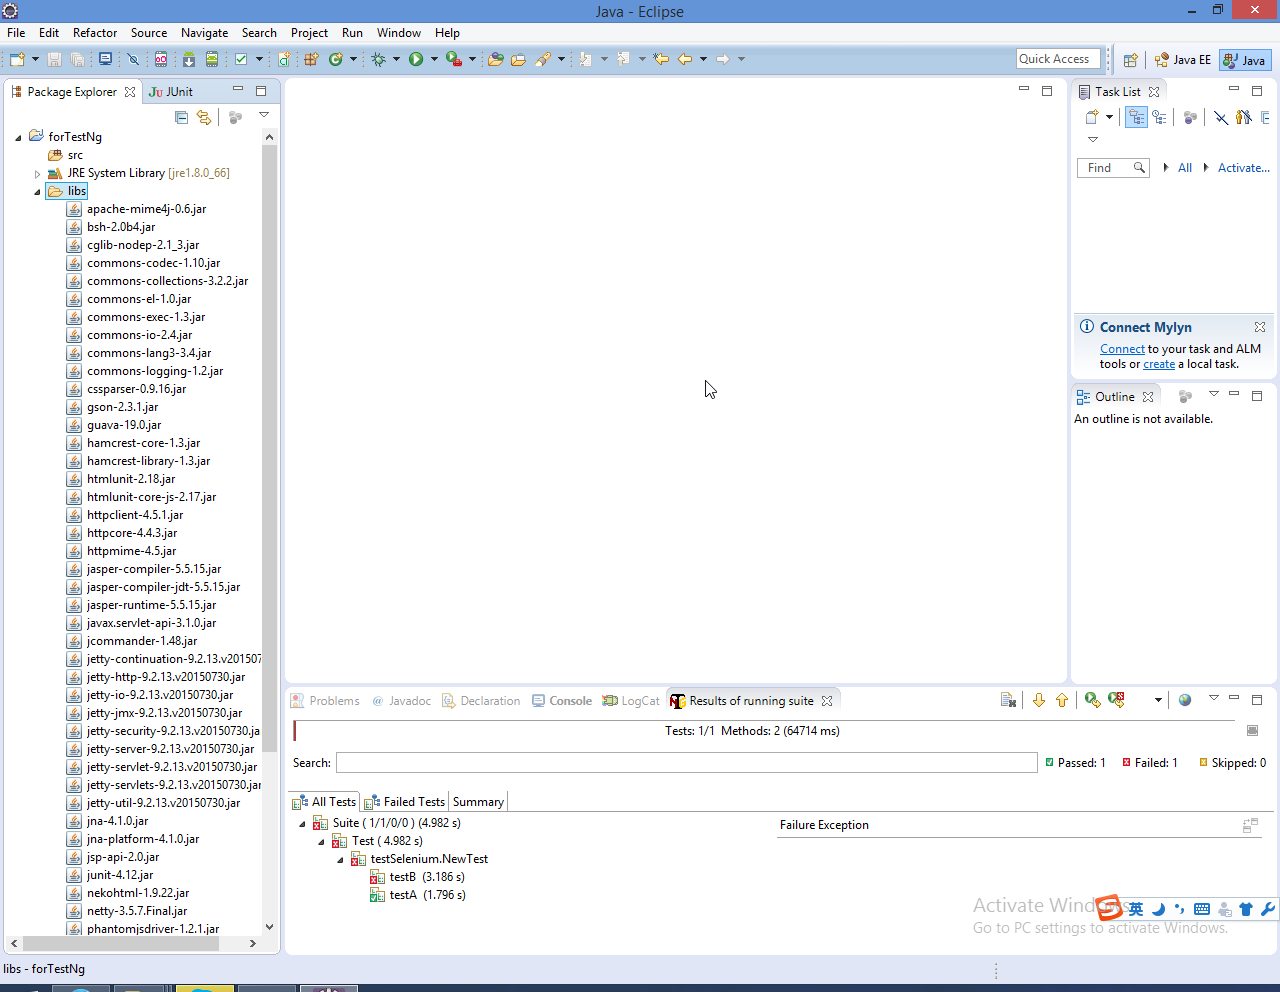Click the Open Perspective icon

[1130, 60]
